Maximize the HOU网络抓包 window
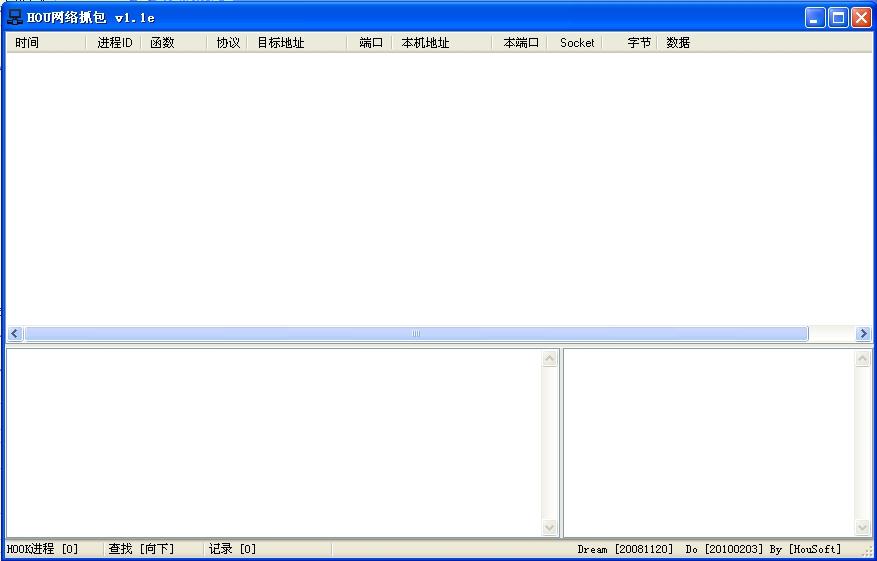 838,17
